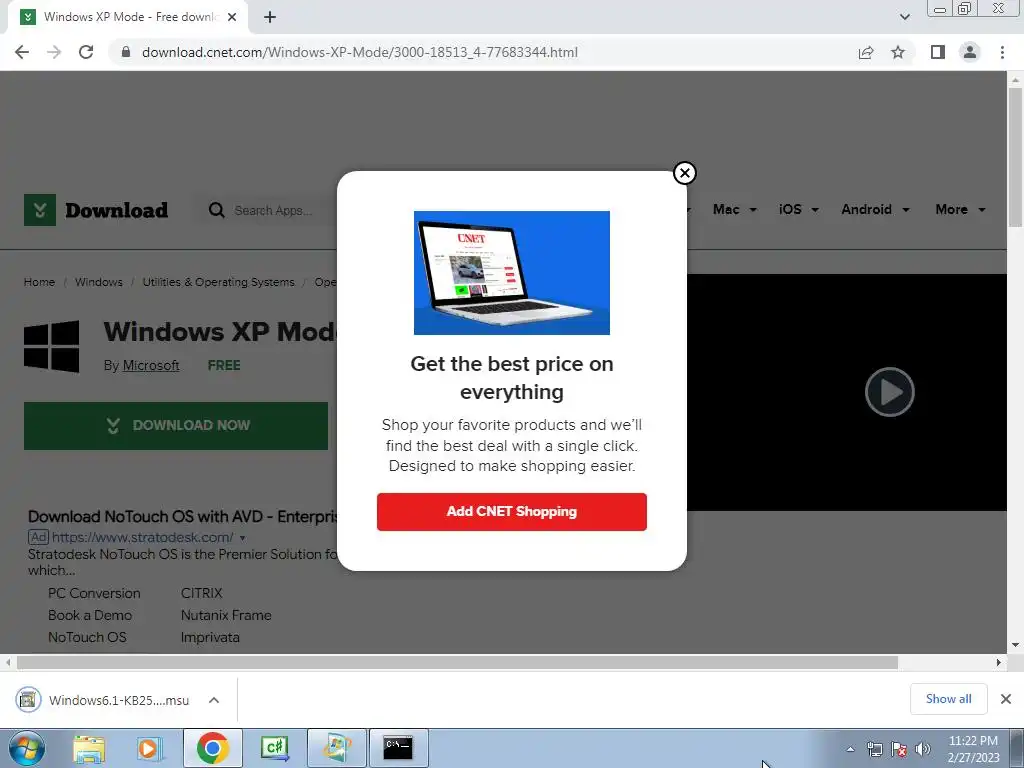Expand the More menu

point(960,210)
